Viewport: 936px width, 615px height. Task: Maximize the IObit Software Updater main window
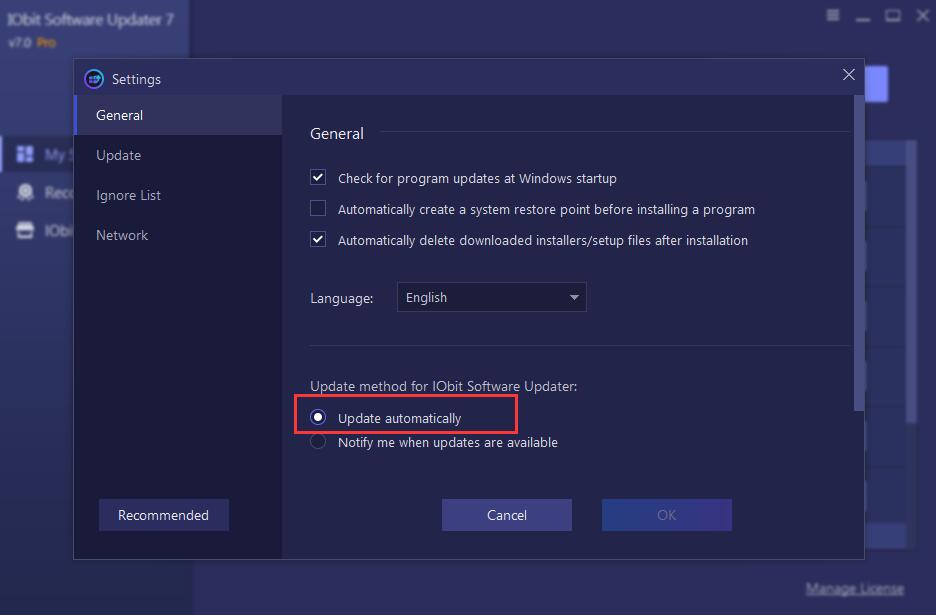(x=892, y=16)
